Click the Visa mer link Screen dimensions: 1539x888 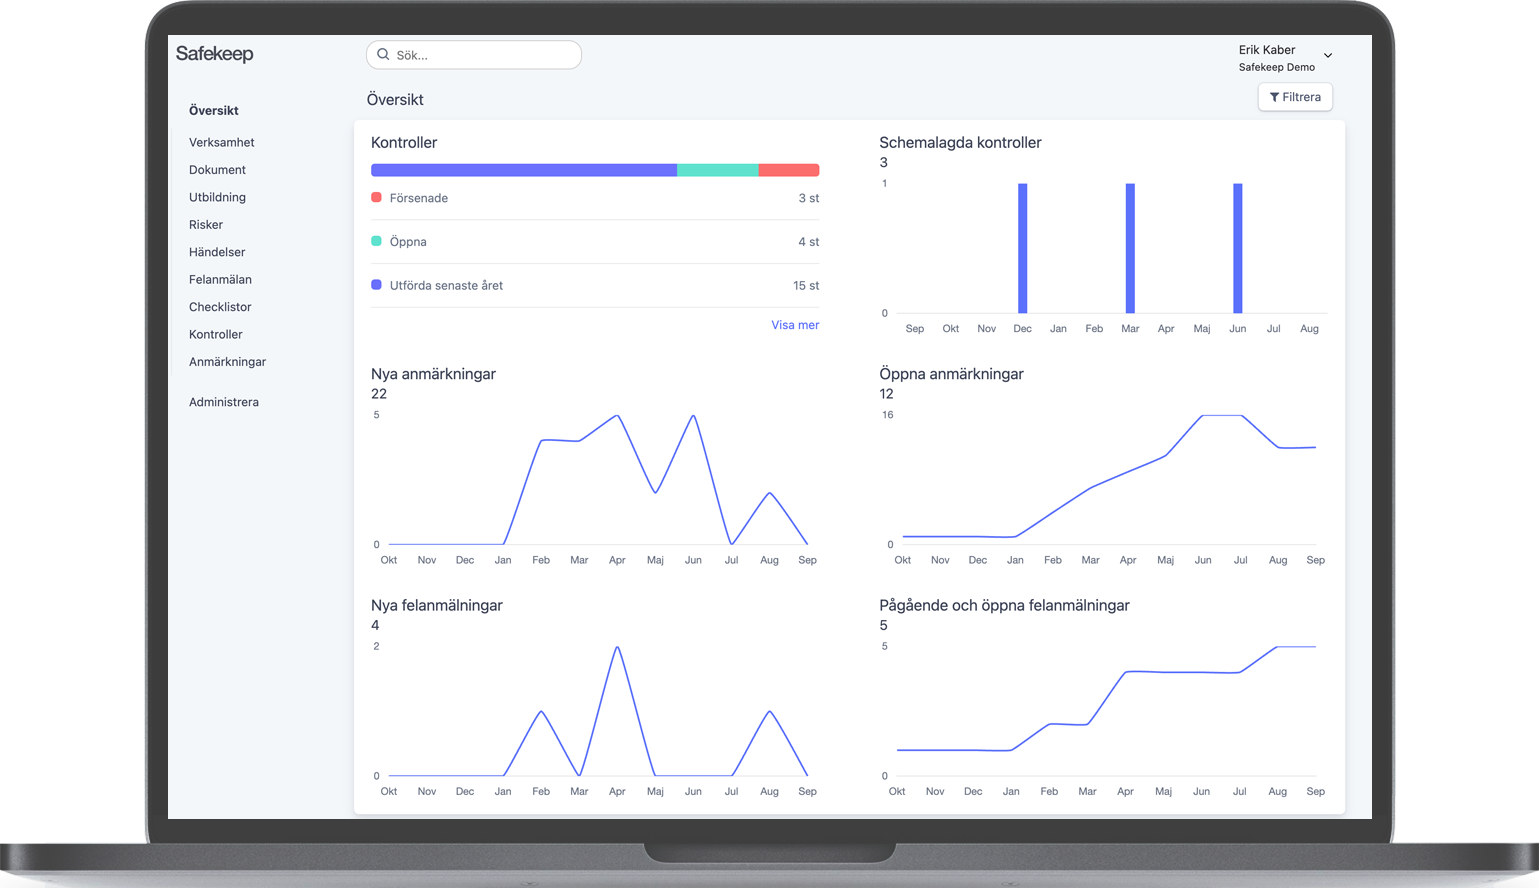(795, 325)
